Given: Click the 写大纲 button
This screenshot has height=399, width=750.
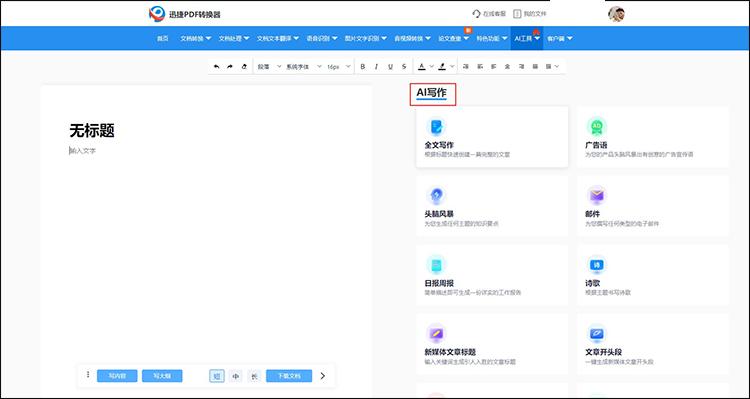Looking at the screenshot, I should [162, 376].
